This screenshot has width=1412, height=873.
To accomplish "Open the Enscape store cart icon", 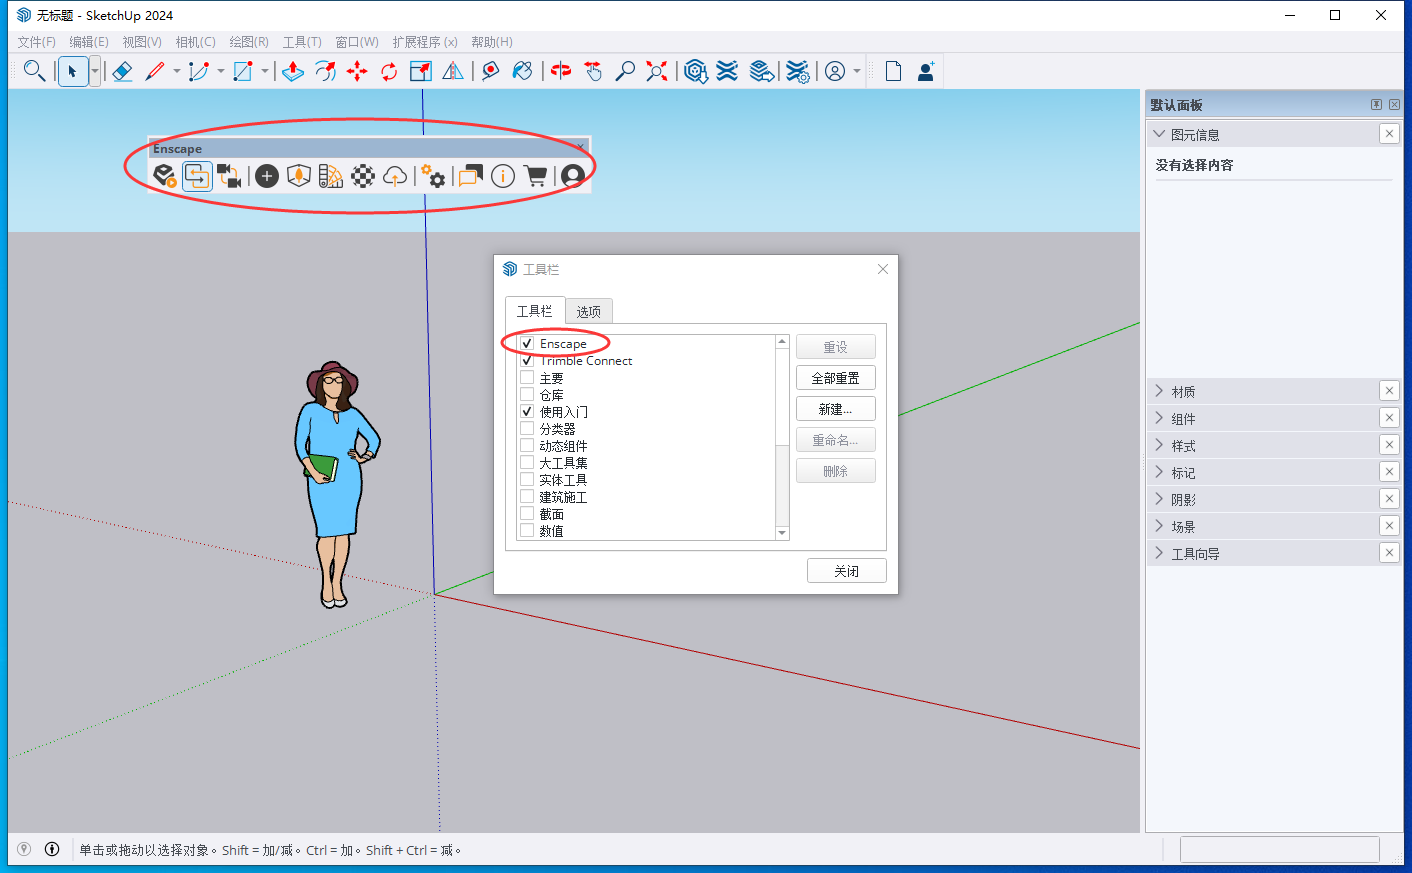I will (x=536, y=177).
